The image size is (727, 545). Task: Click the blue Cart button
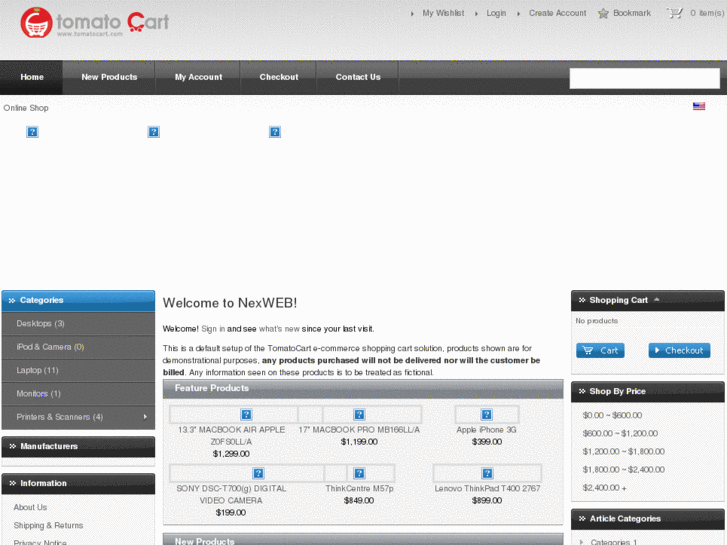click(x=600, y=351)
